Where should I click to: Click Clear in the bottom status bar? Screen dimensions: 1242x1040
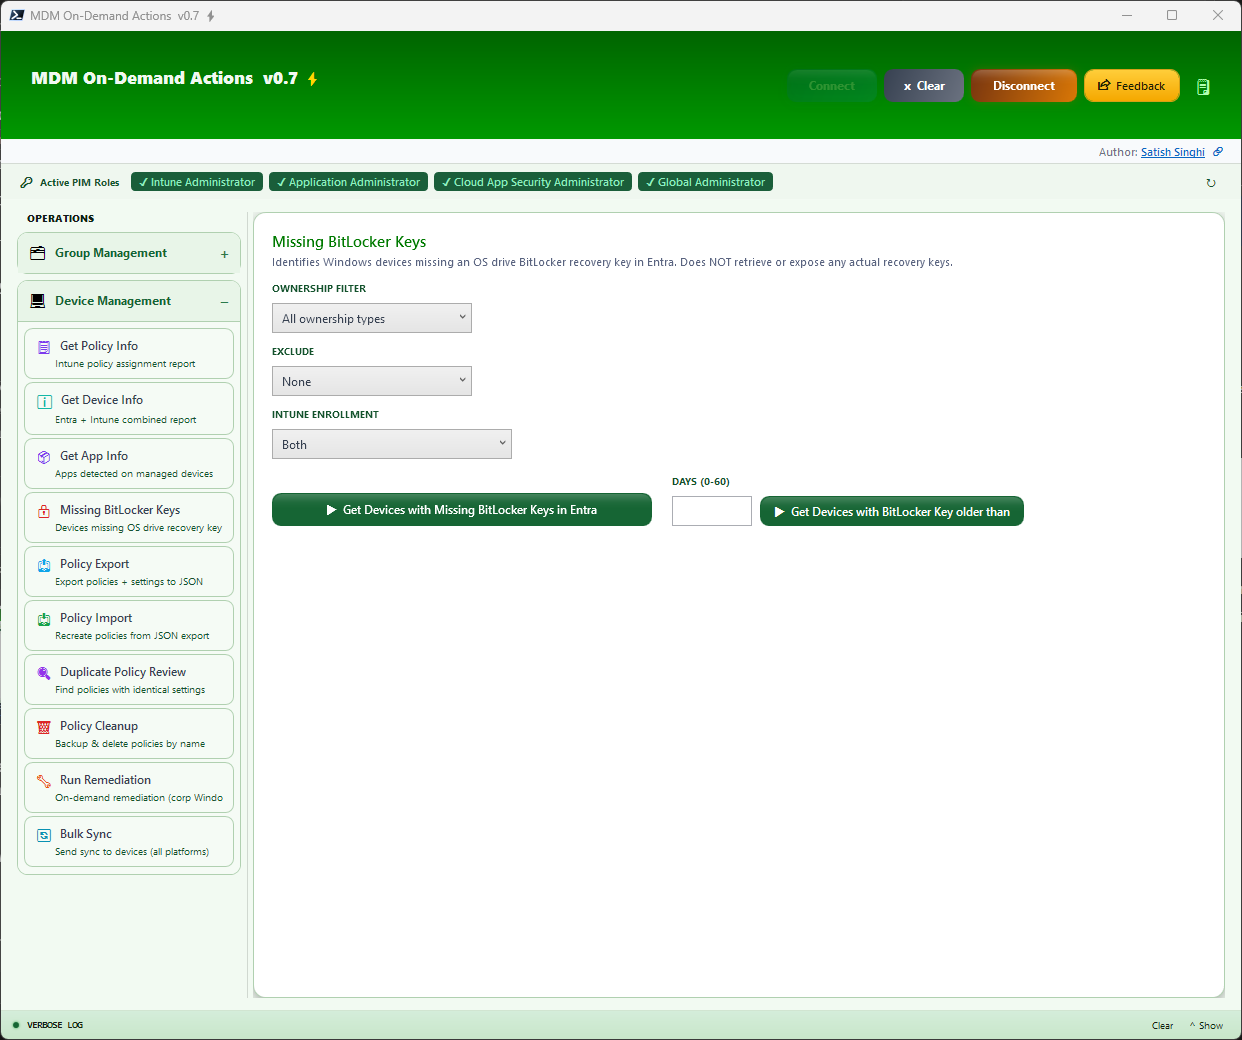point(1162,1025)
